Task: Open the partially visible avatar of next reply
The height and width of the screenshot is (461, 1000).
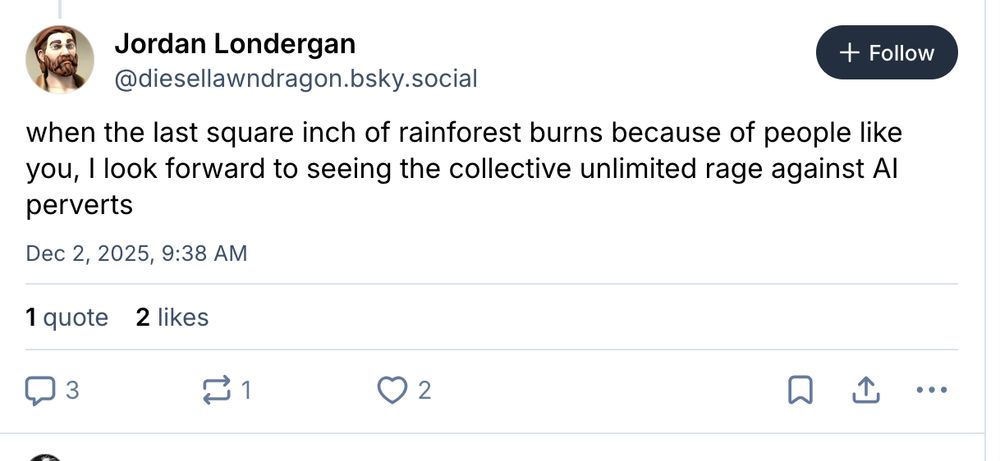Action: pyautogui.click(x=46, y=457)
